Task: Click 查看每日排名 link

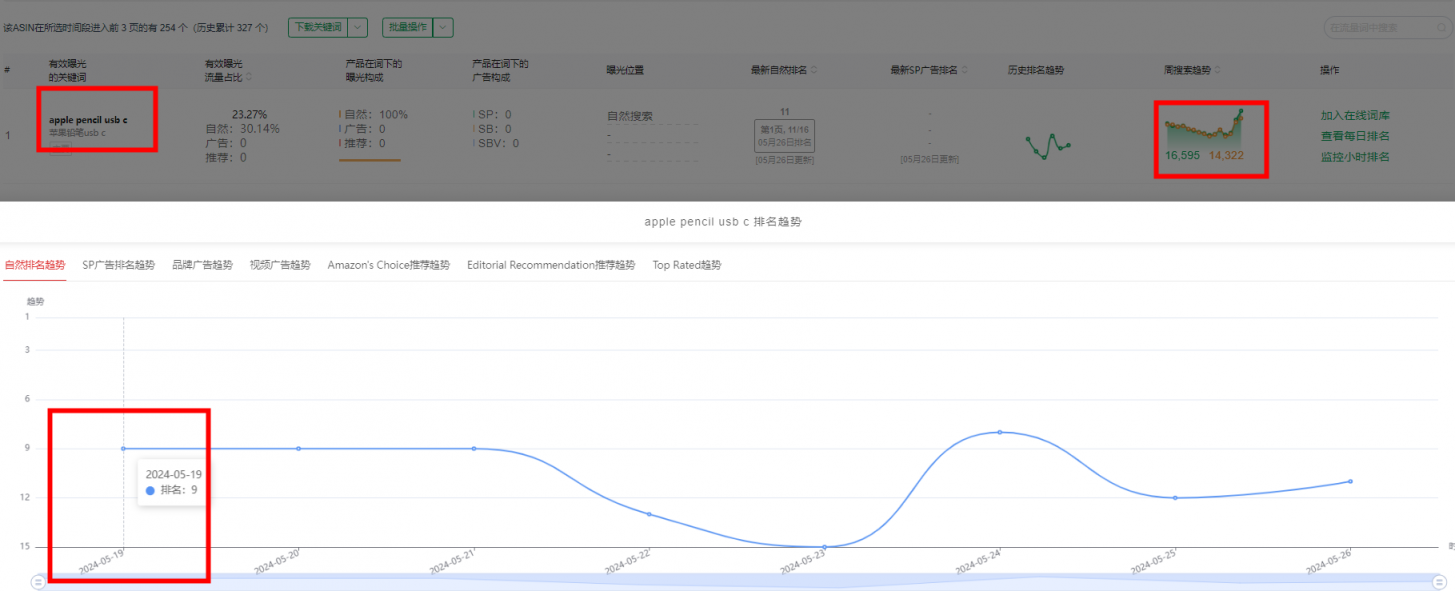Action: (1354, 136)
